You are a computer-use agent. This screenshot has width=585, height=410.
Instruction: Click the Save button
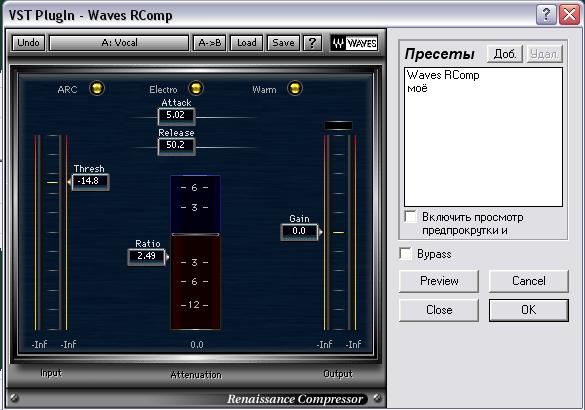pyautogui.click(x=283, y=43)
